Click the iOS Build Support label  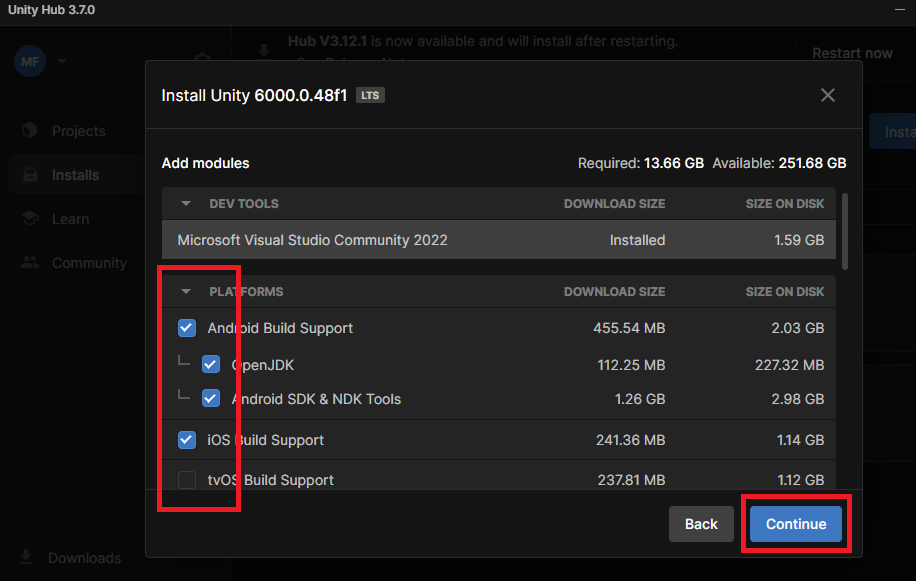click(266, 440)
